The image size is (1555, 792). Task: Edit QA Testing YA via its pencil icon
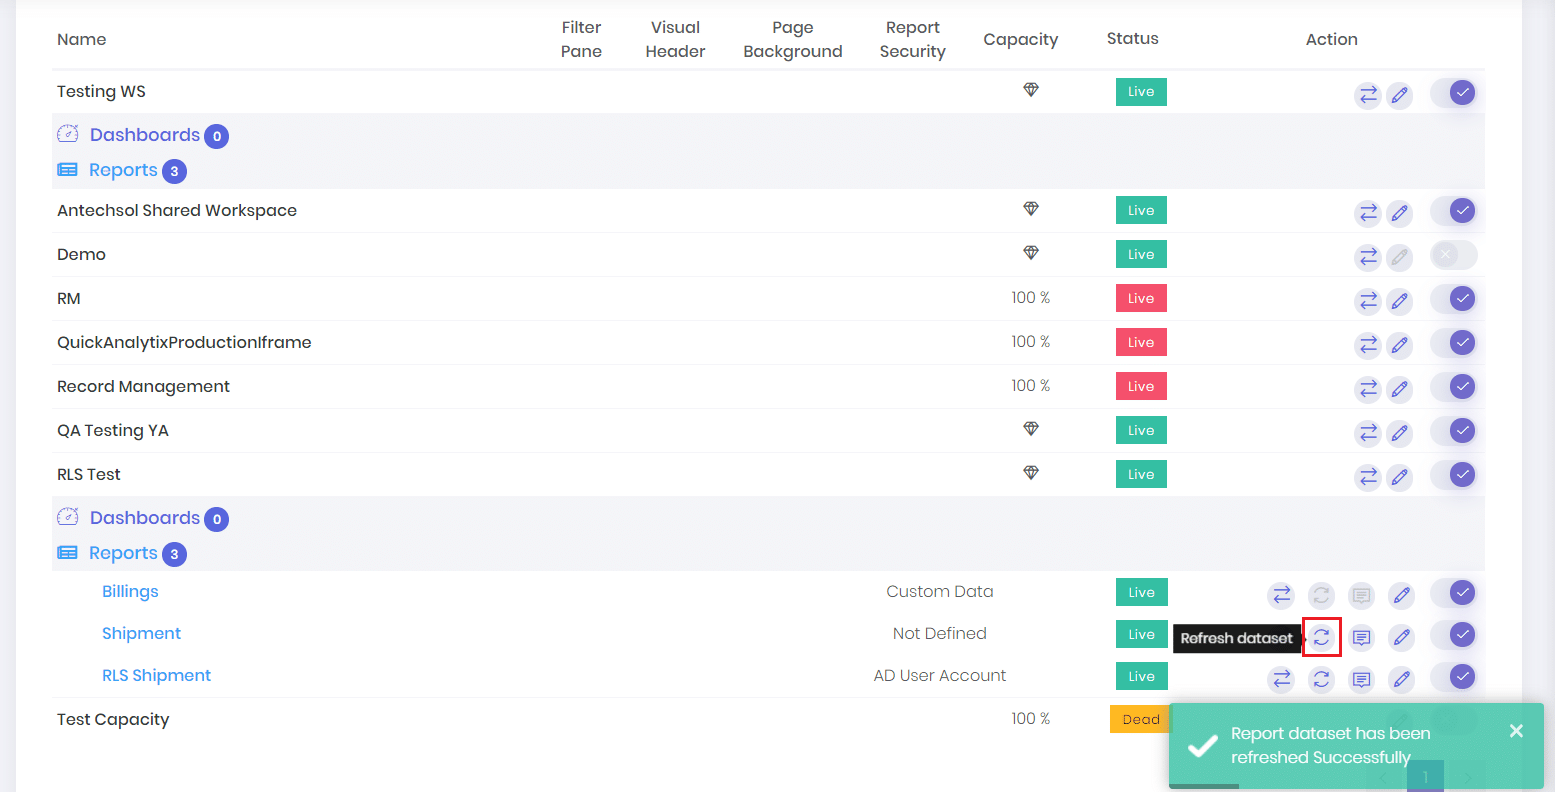1399,433
